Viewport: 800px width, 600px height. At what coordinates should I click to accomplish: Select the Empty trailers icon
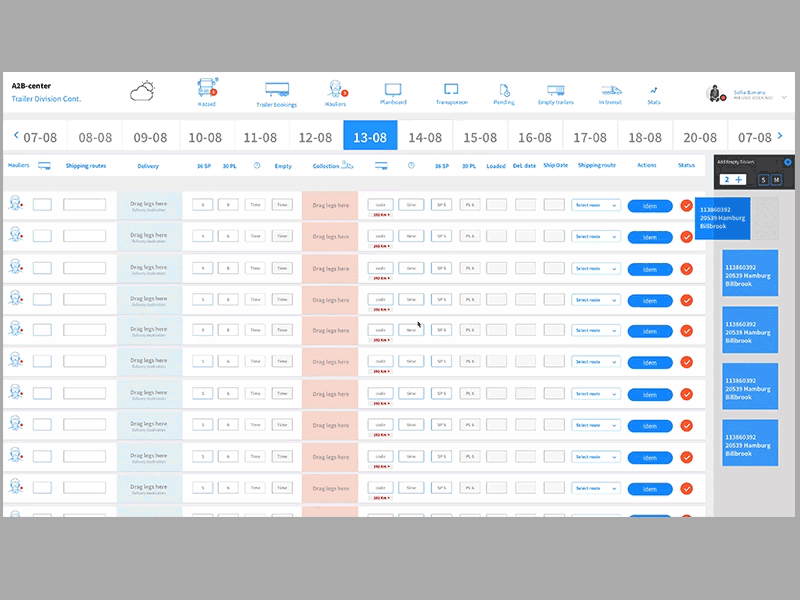555,90
